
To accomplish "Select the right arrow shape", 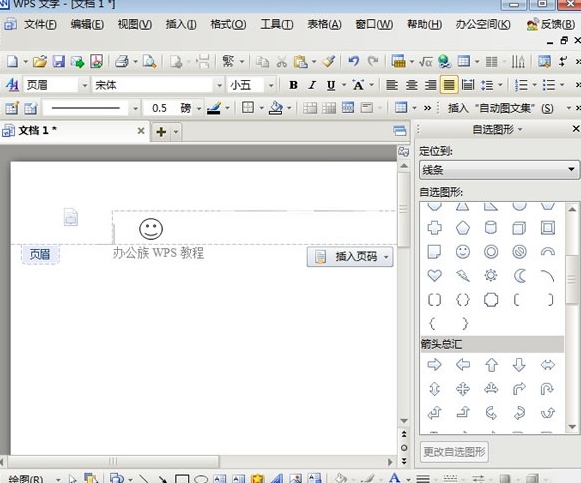I will [434, 365].
